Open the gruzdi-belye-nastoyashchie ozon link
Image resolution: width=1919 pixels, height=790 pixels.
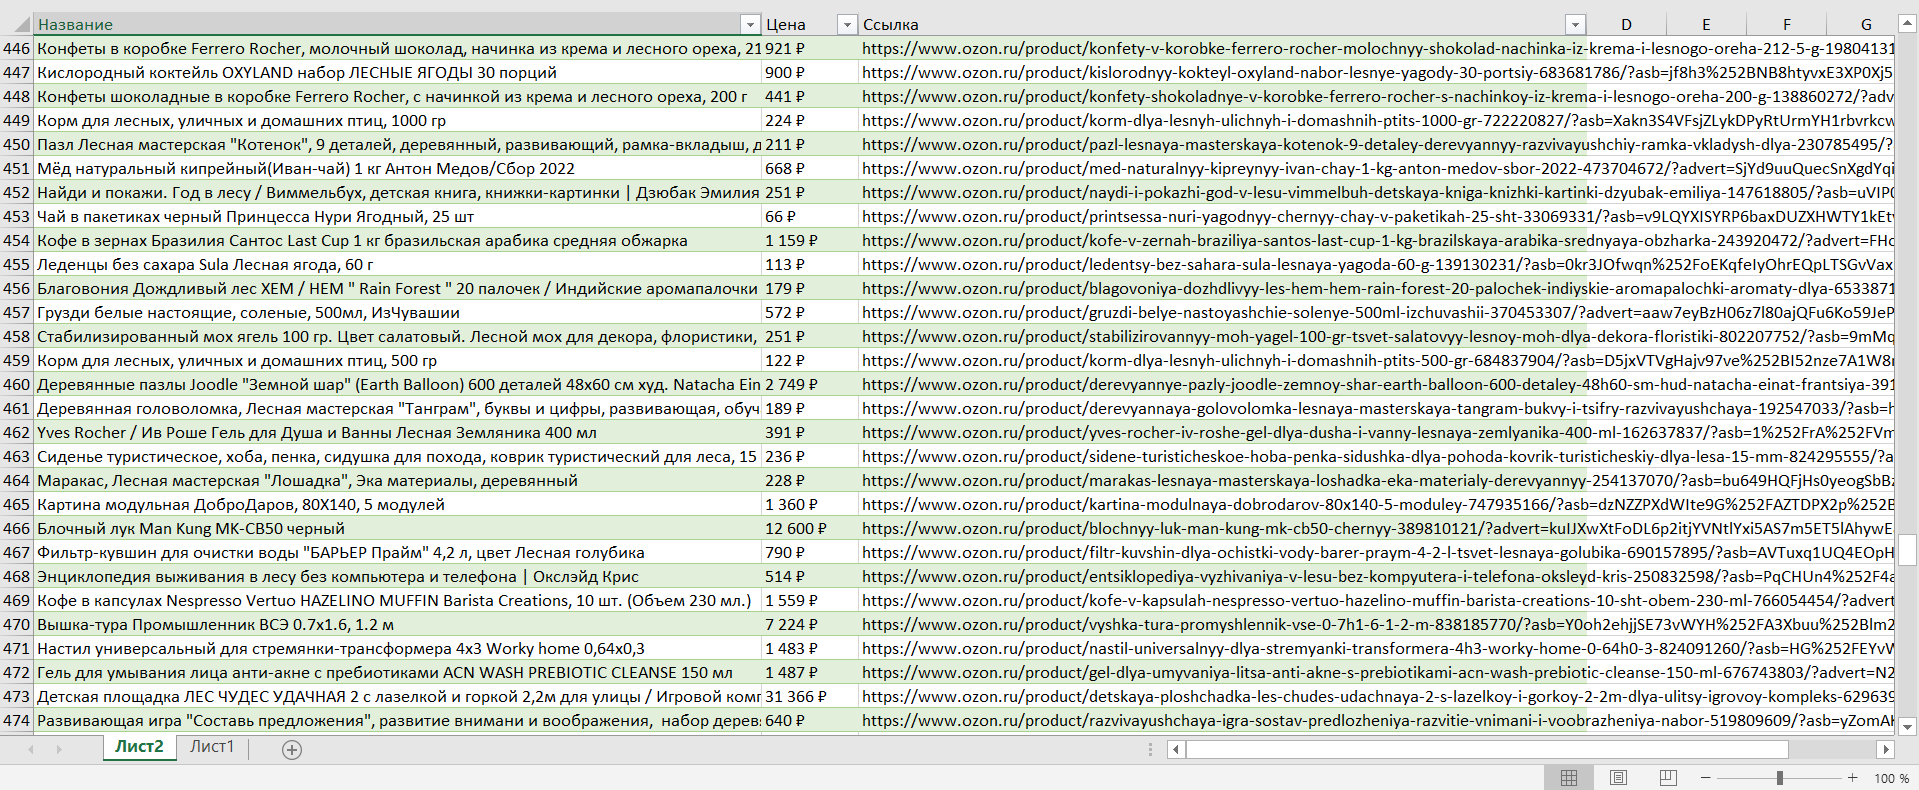tap(1378, 312)
